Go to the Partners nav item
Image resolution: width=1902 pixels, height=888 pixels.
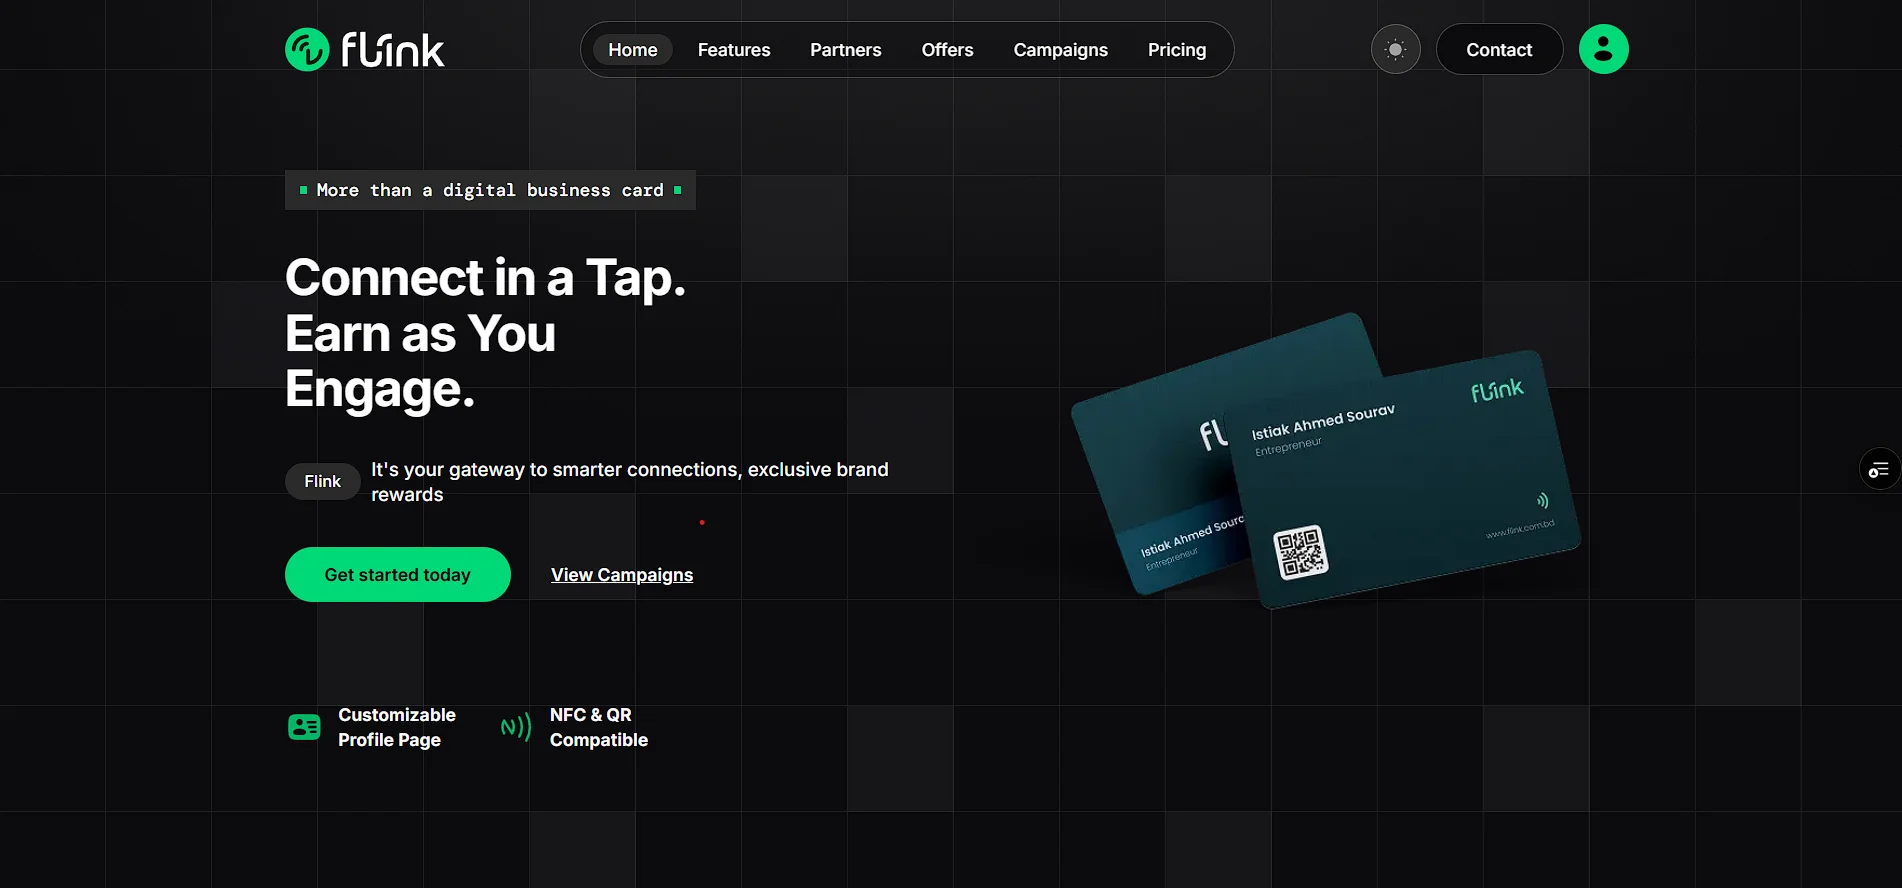[x=845, y=50]
